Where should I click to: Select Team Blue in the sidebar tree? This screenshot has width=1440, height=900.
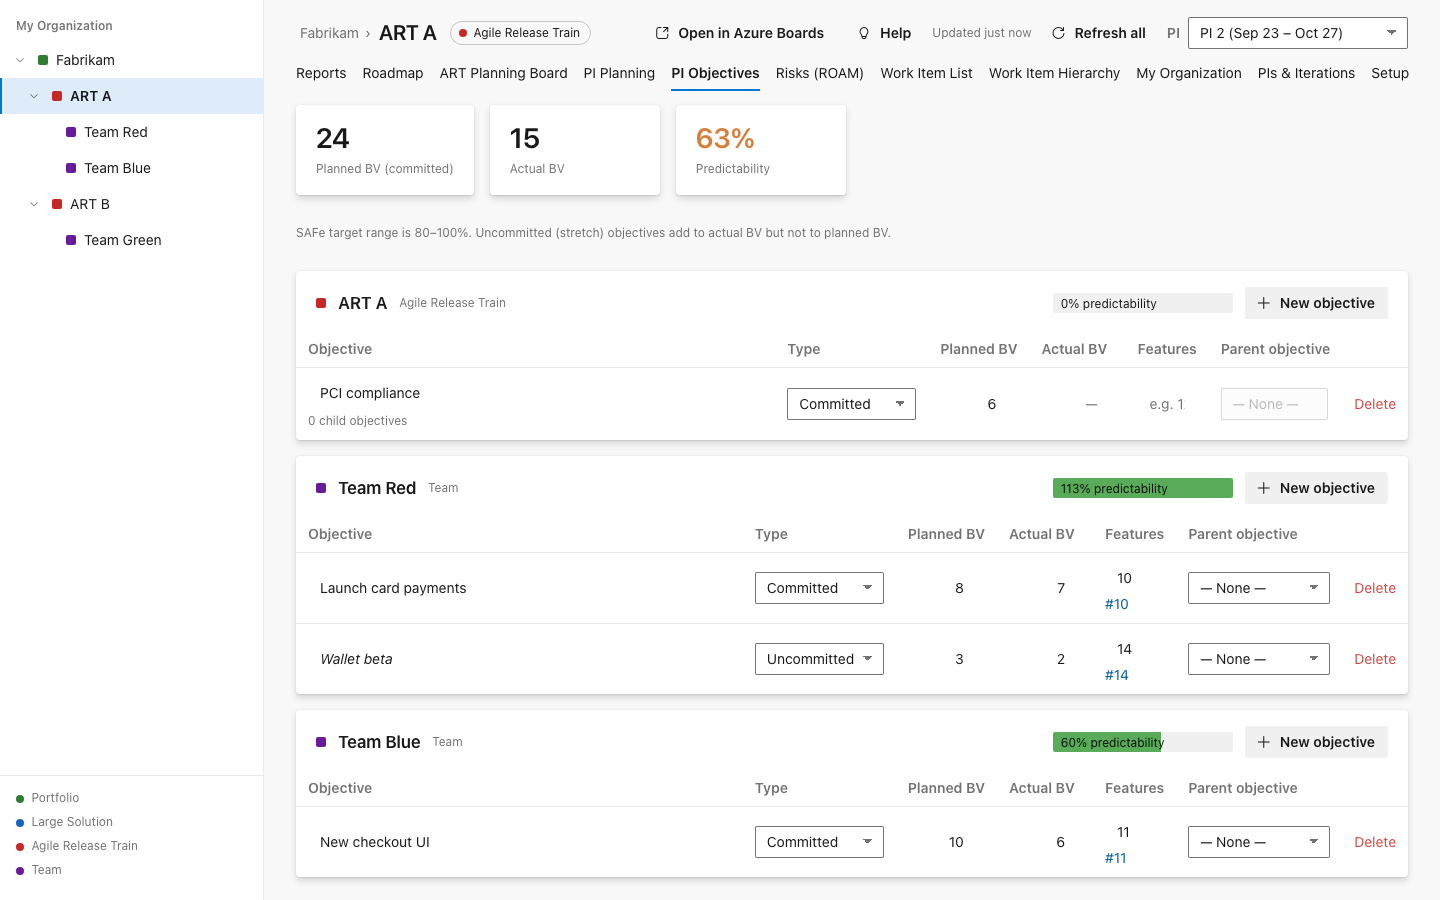pos(132,168)
